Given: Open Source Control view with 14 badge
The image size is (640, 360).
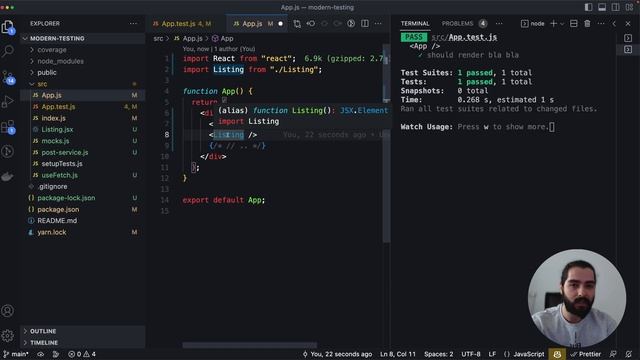Looking at the screenshot, I should click(x=8, y=77).
